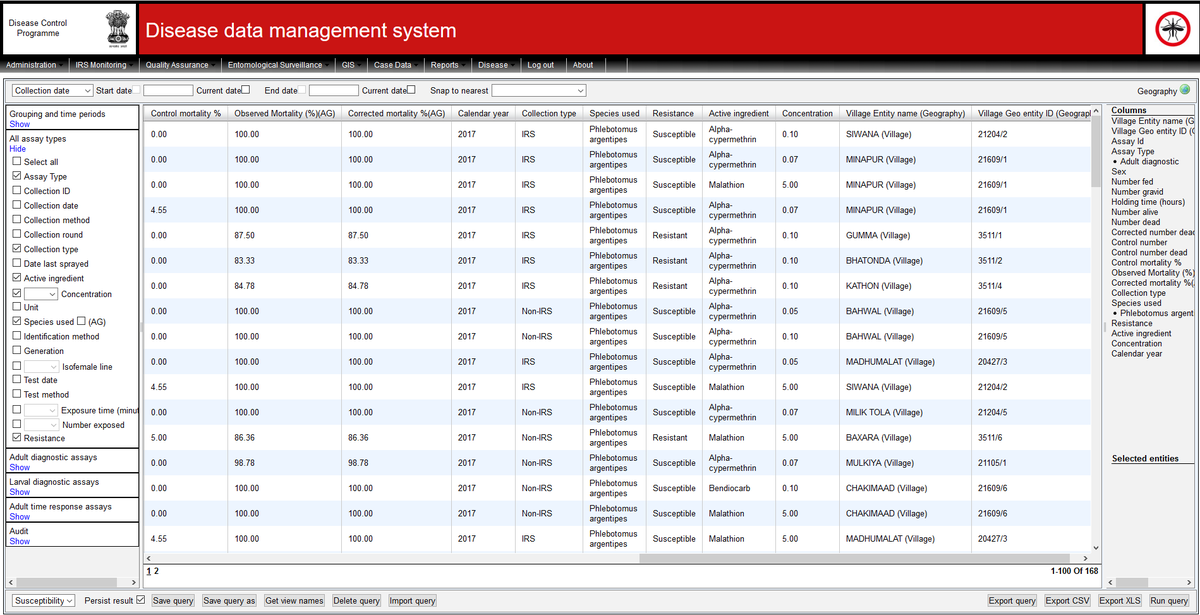Check the Date last sprayed checkbox
1200x615 pixels.
(x=17, y=263)
